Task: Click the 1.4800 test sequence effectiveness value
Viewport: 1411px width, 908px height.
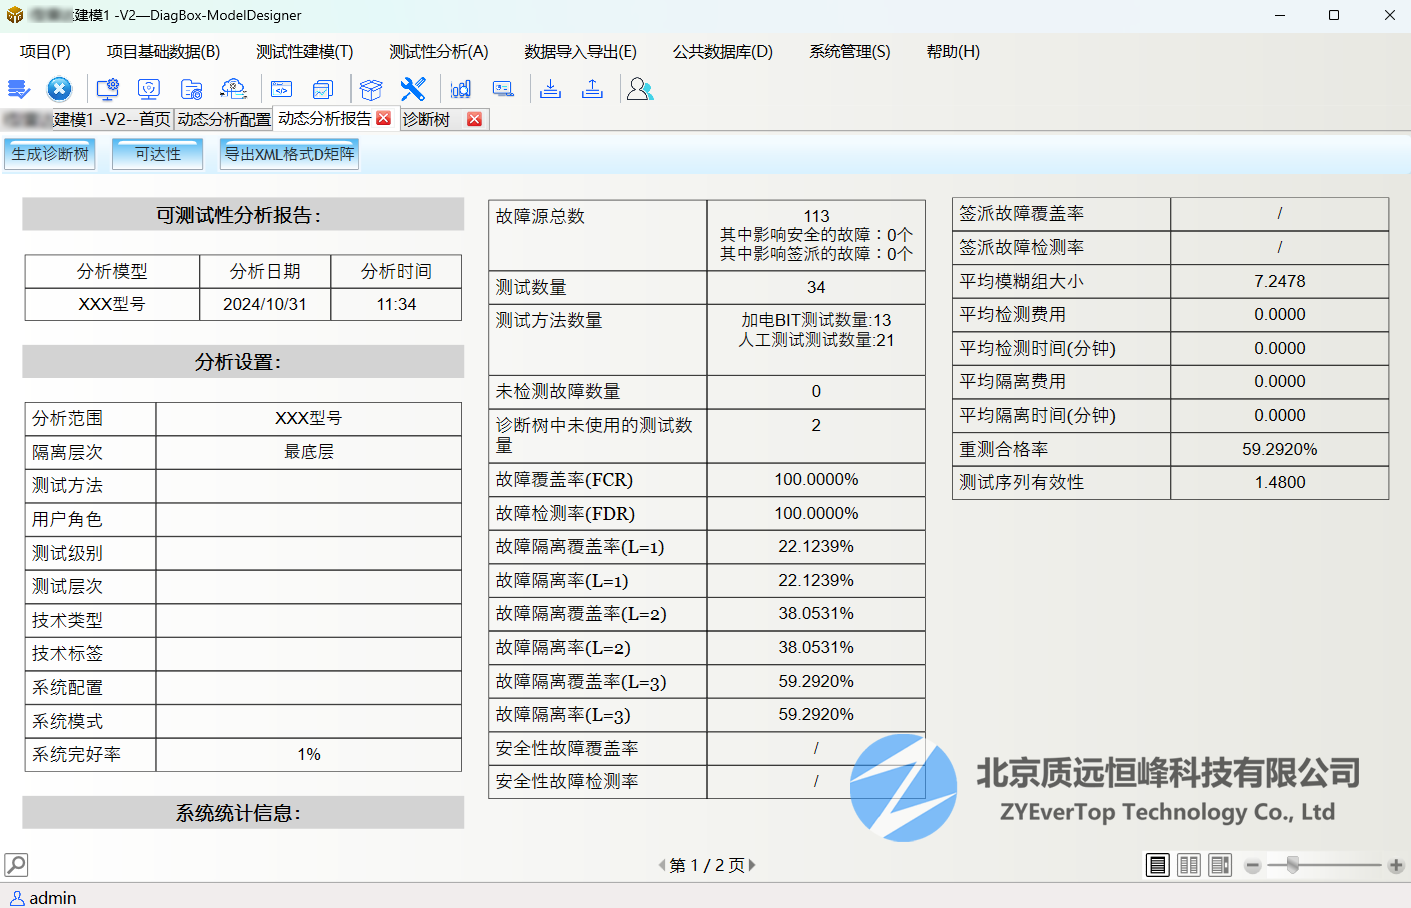Action: pyautogui.click(x=1280, y=482)
